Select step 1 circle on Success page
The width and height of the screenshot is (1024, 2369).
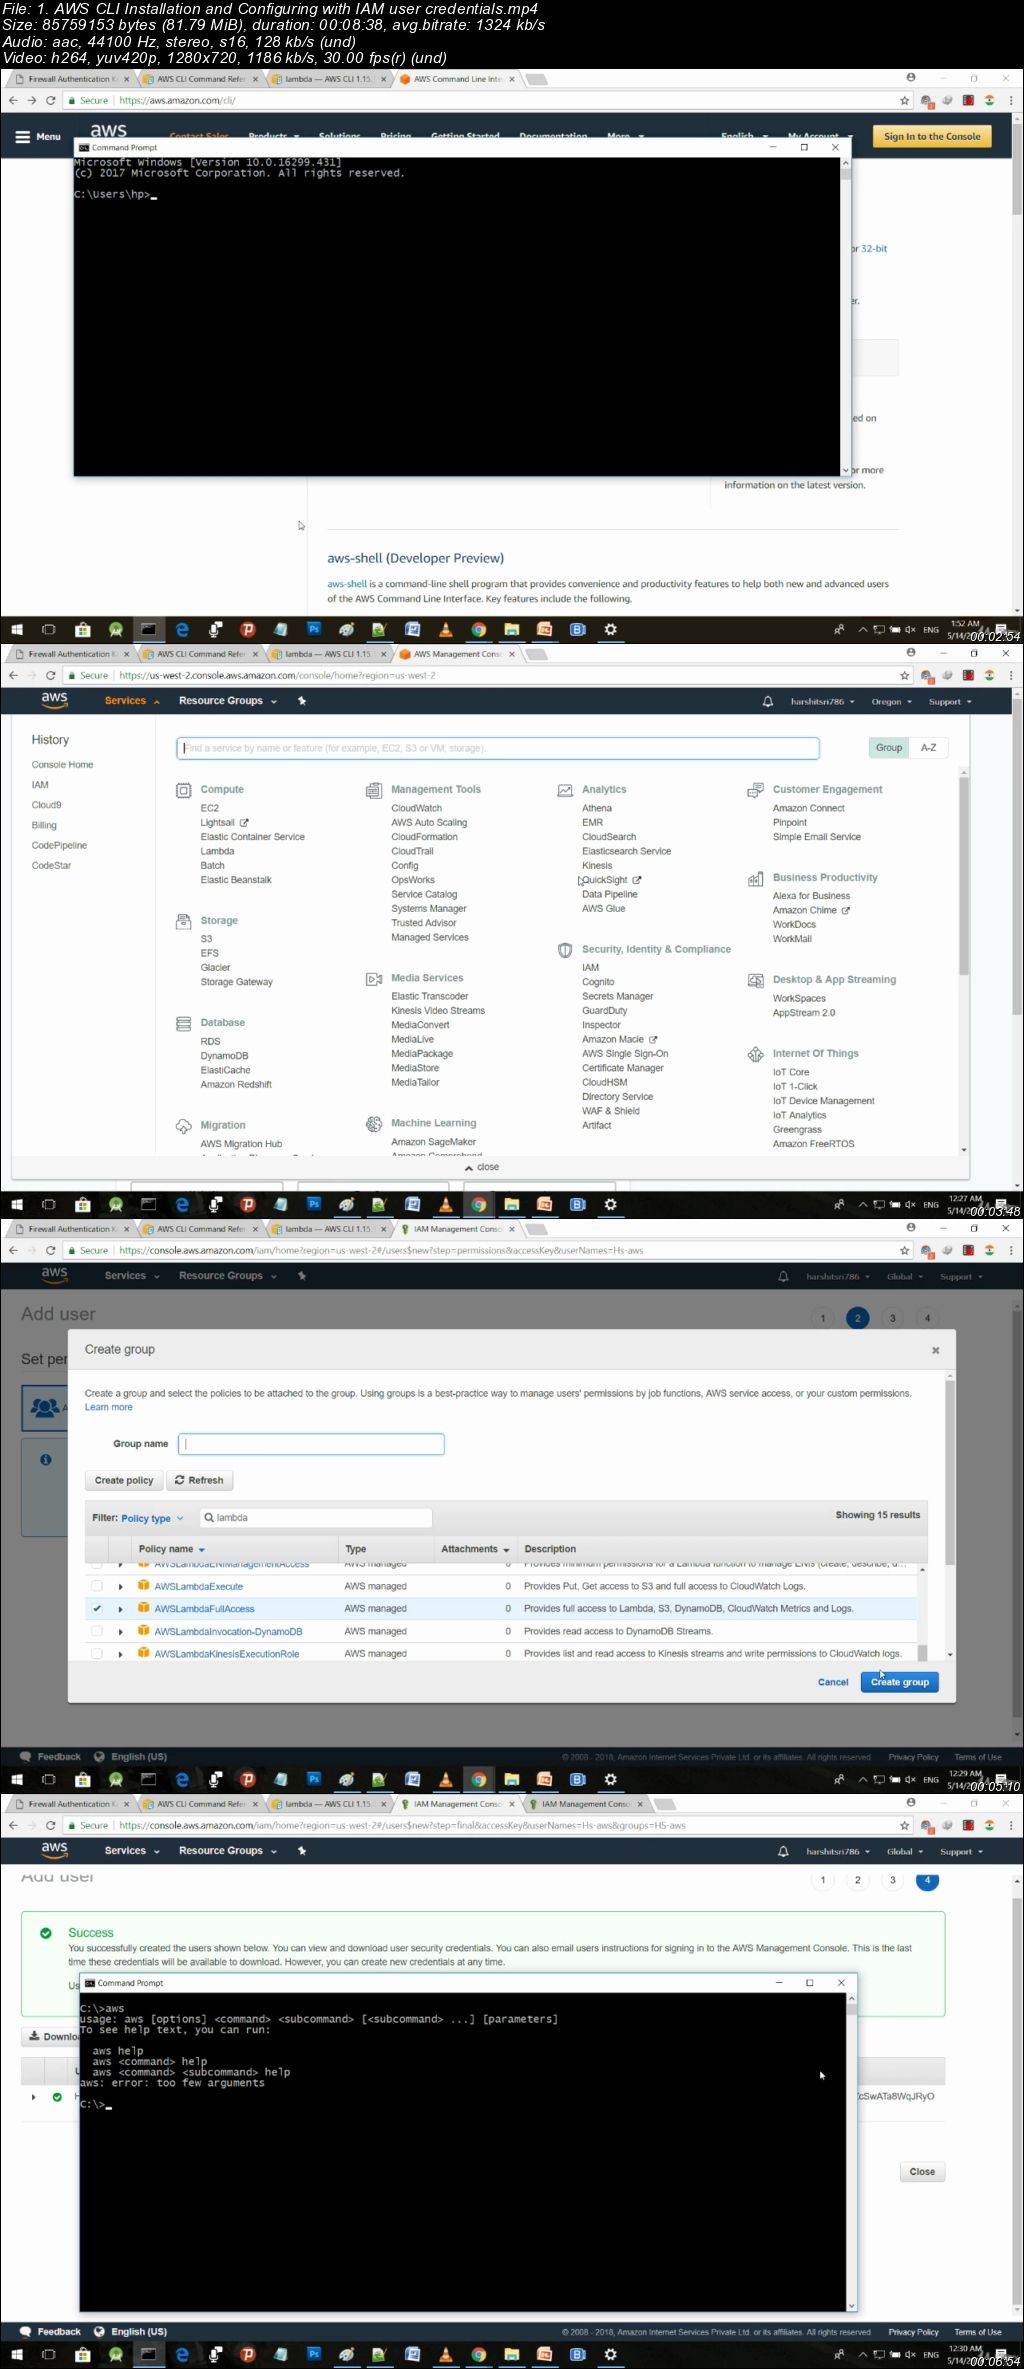823,1880
